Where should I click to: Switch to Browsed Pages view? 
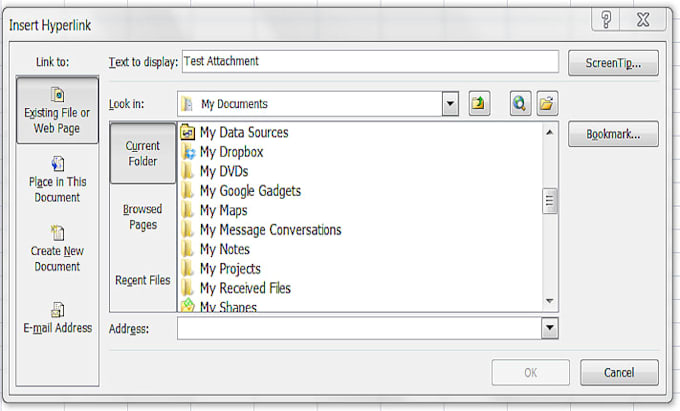pyautogui.click(x=143, y=217)
